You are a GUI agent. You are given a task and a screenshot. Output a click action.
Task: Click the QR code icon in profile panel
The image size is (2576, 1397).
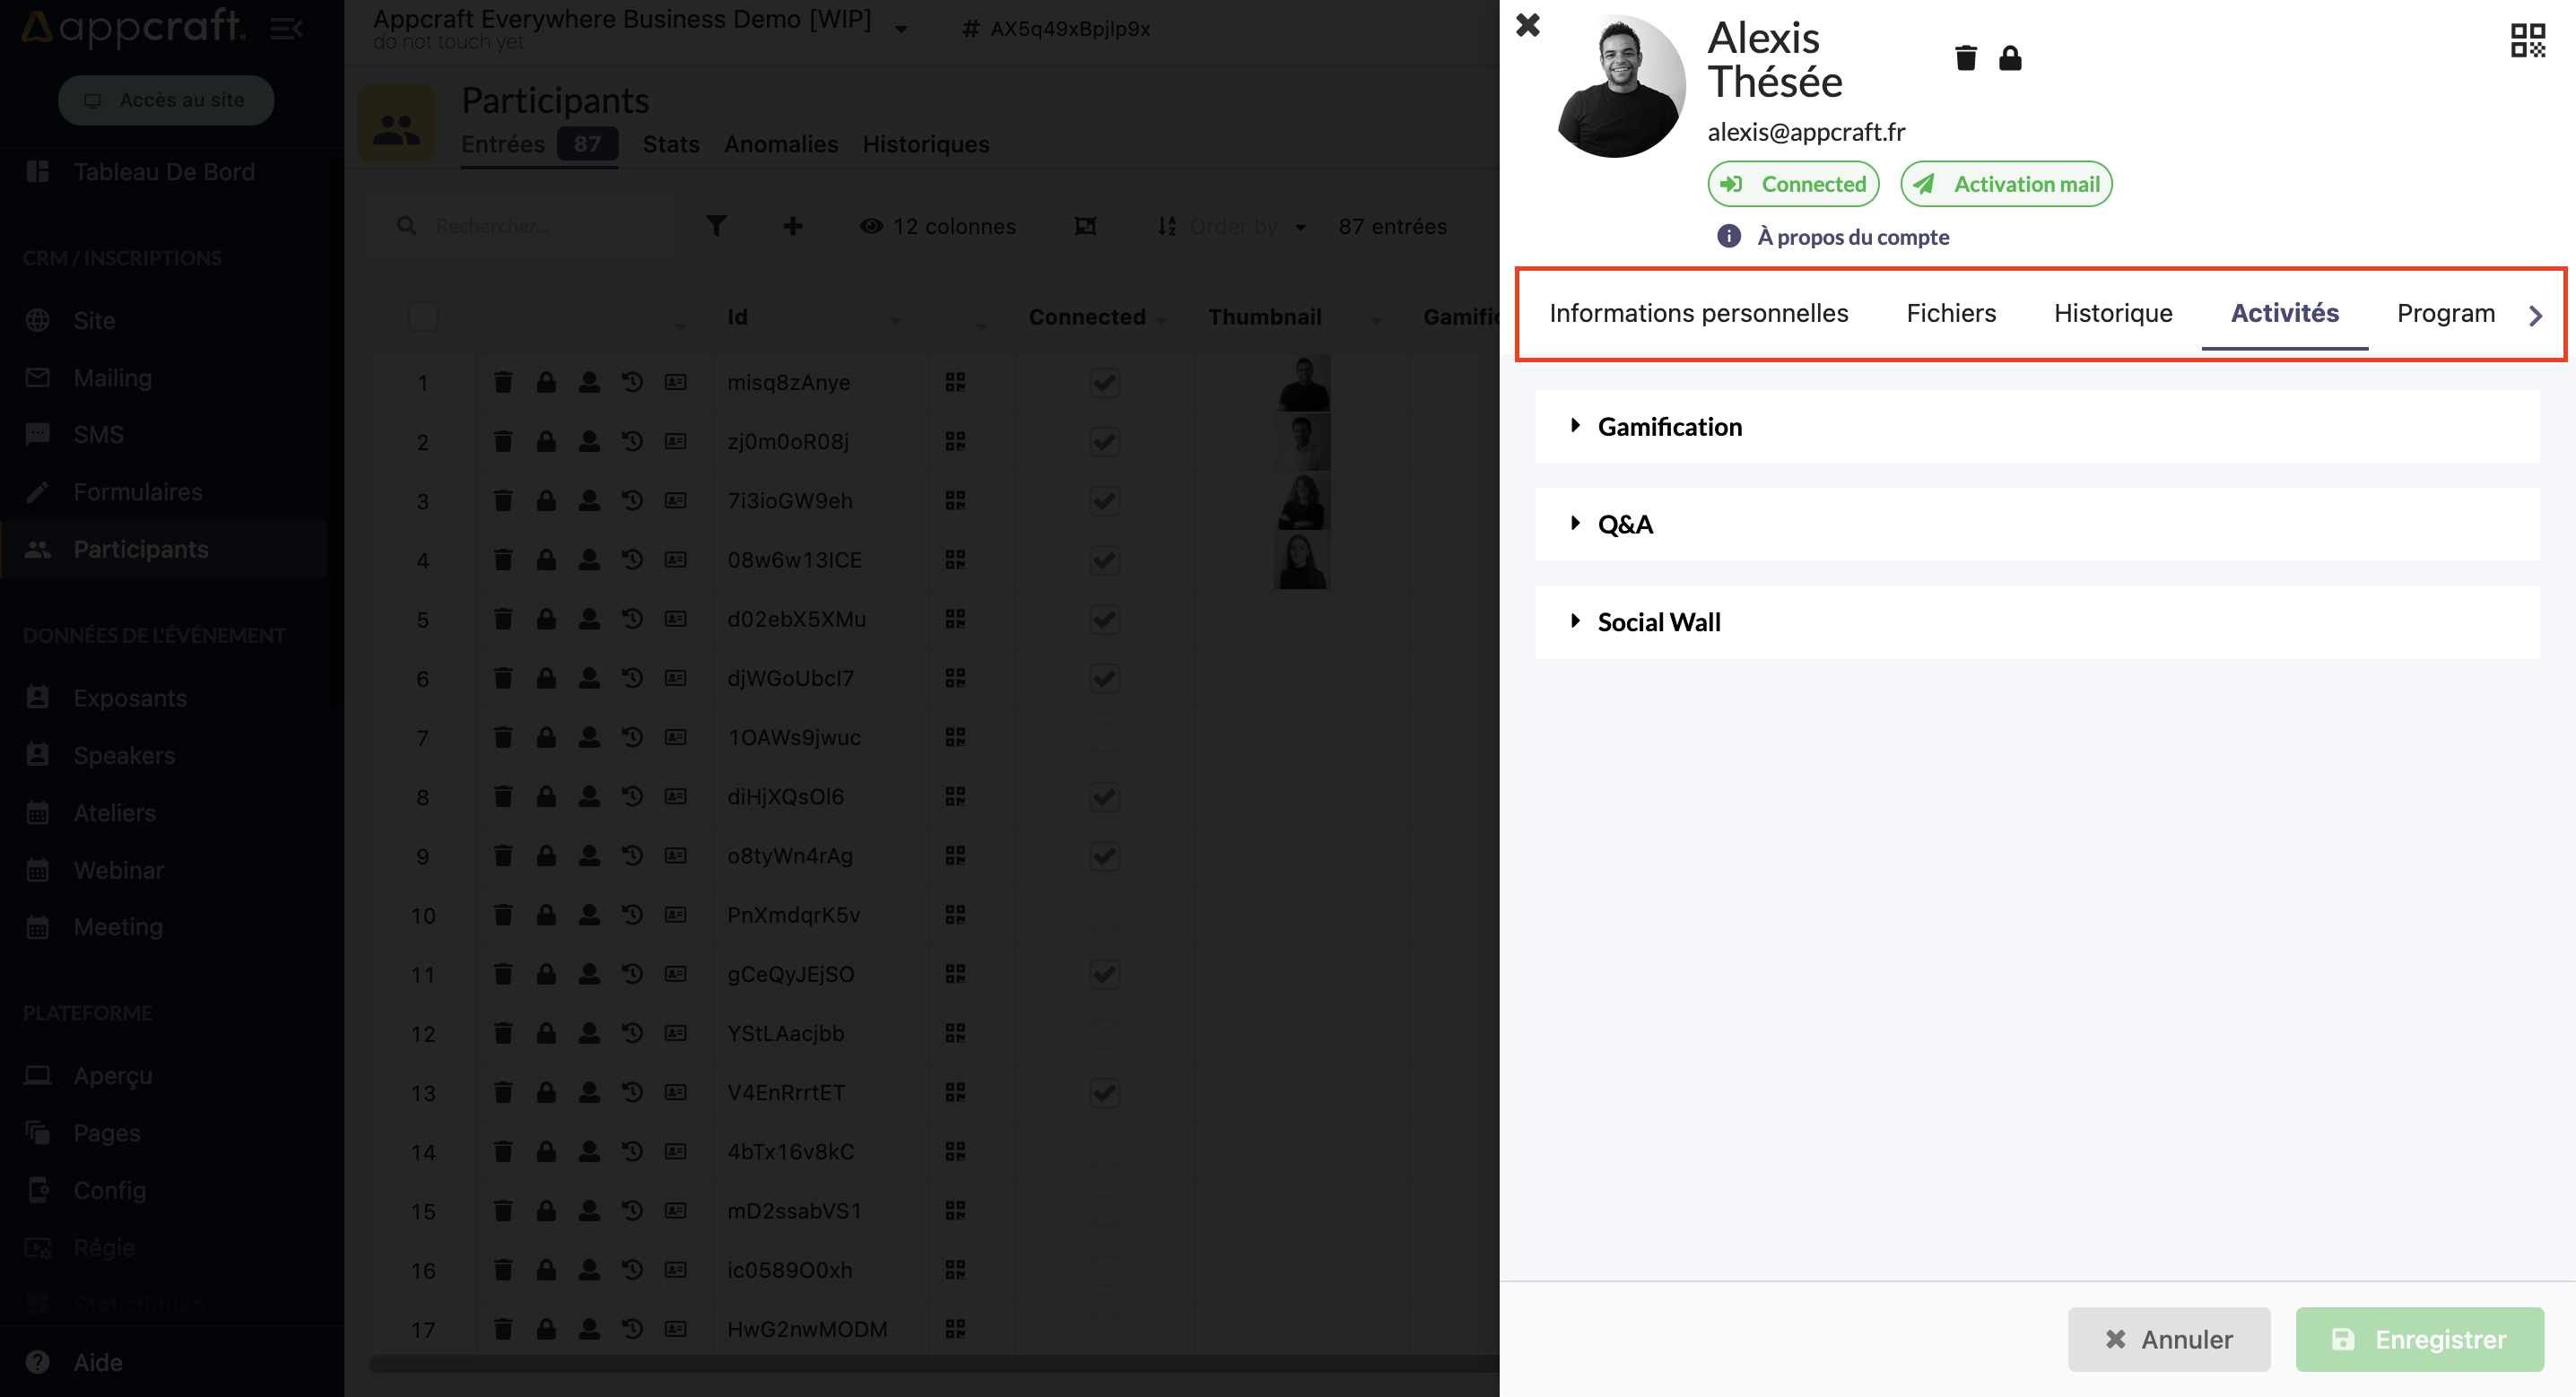(2527, 41)
